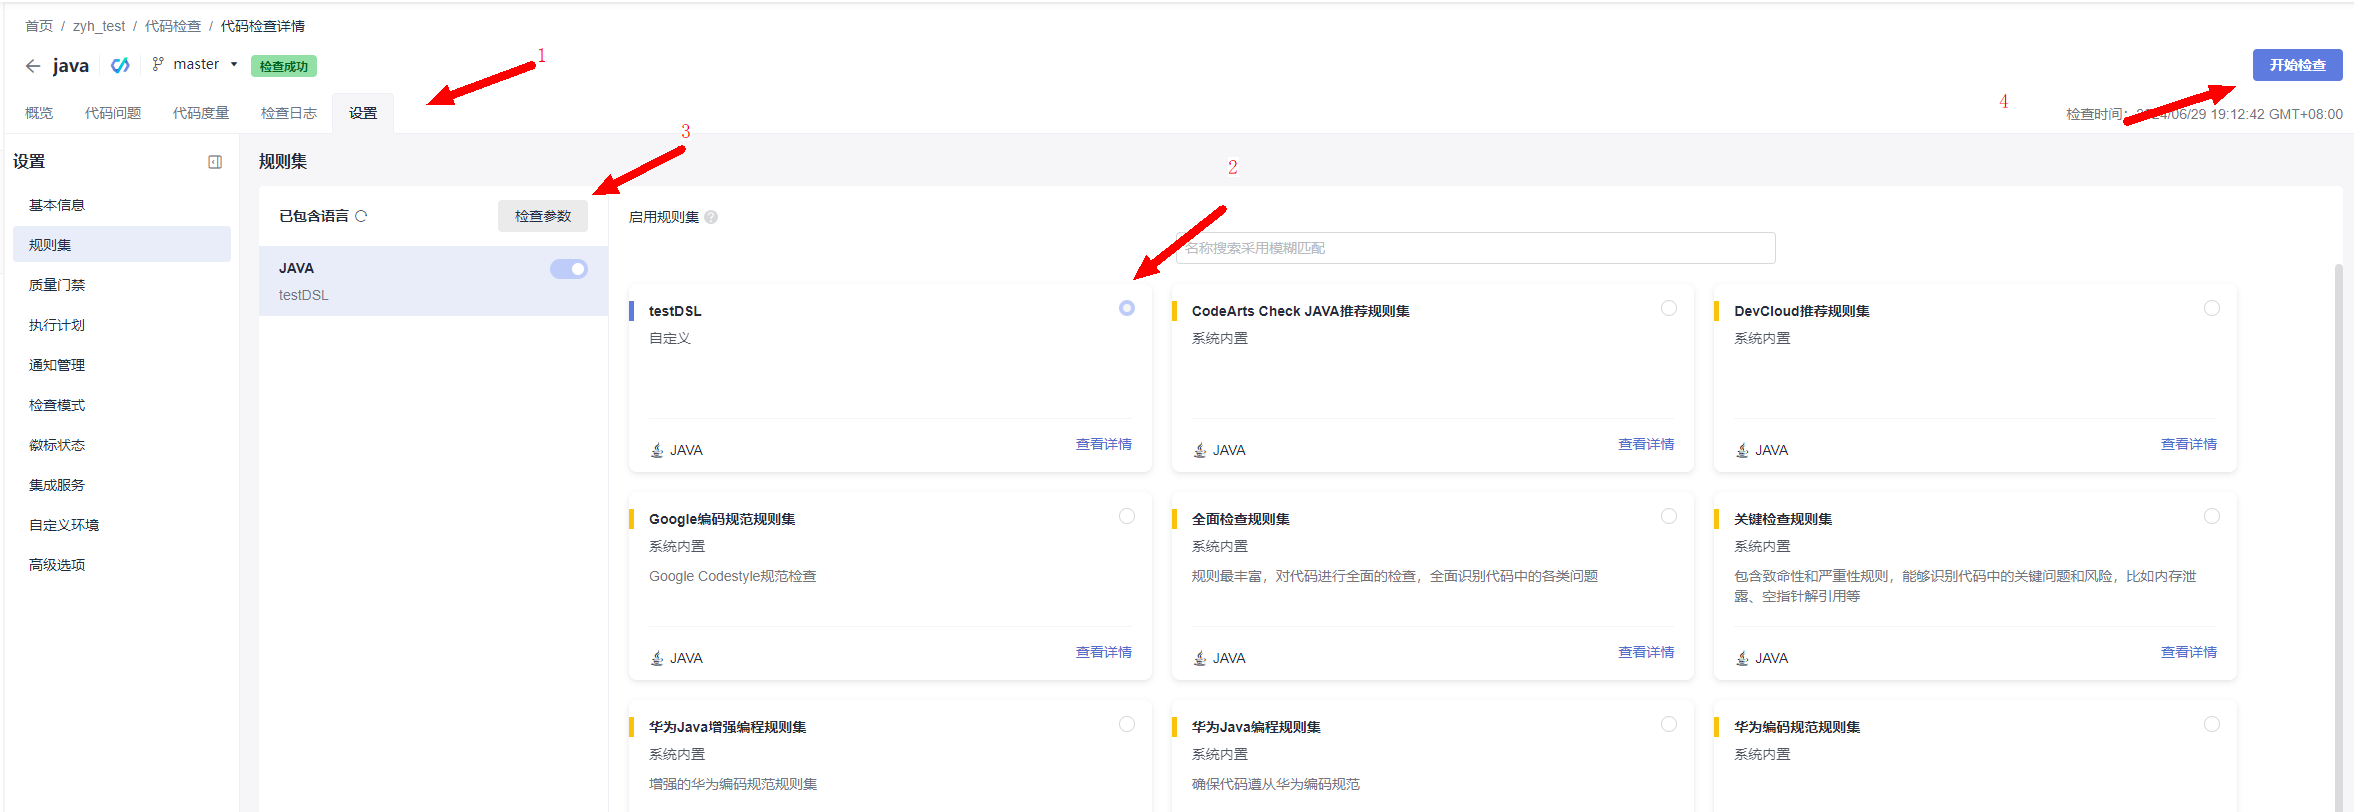Open help tooltip beside 启用规则集
The image size is (2354, 812).
(711, 217)
